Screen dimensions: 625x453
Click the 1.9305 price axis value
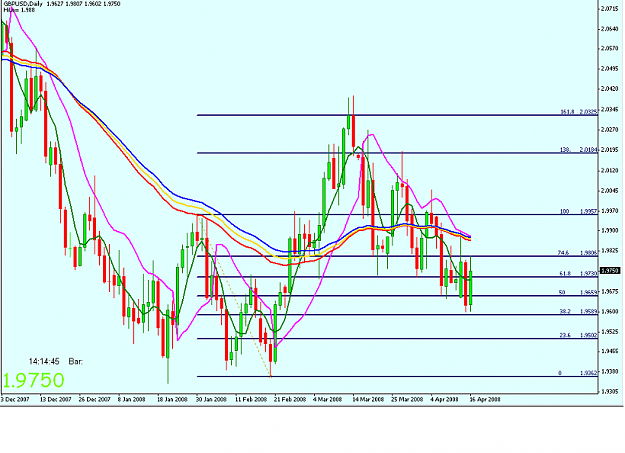609,392
